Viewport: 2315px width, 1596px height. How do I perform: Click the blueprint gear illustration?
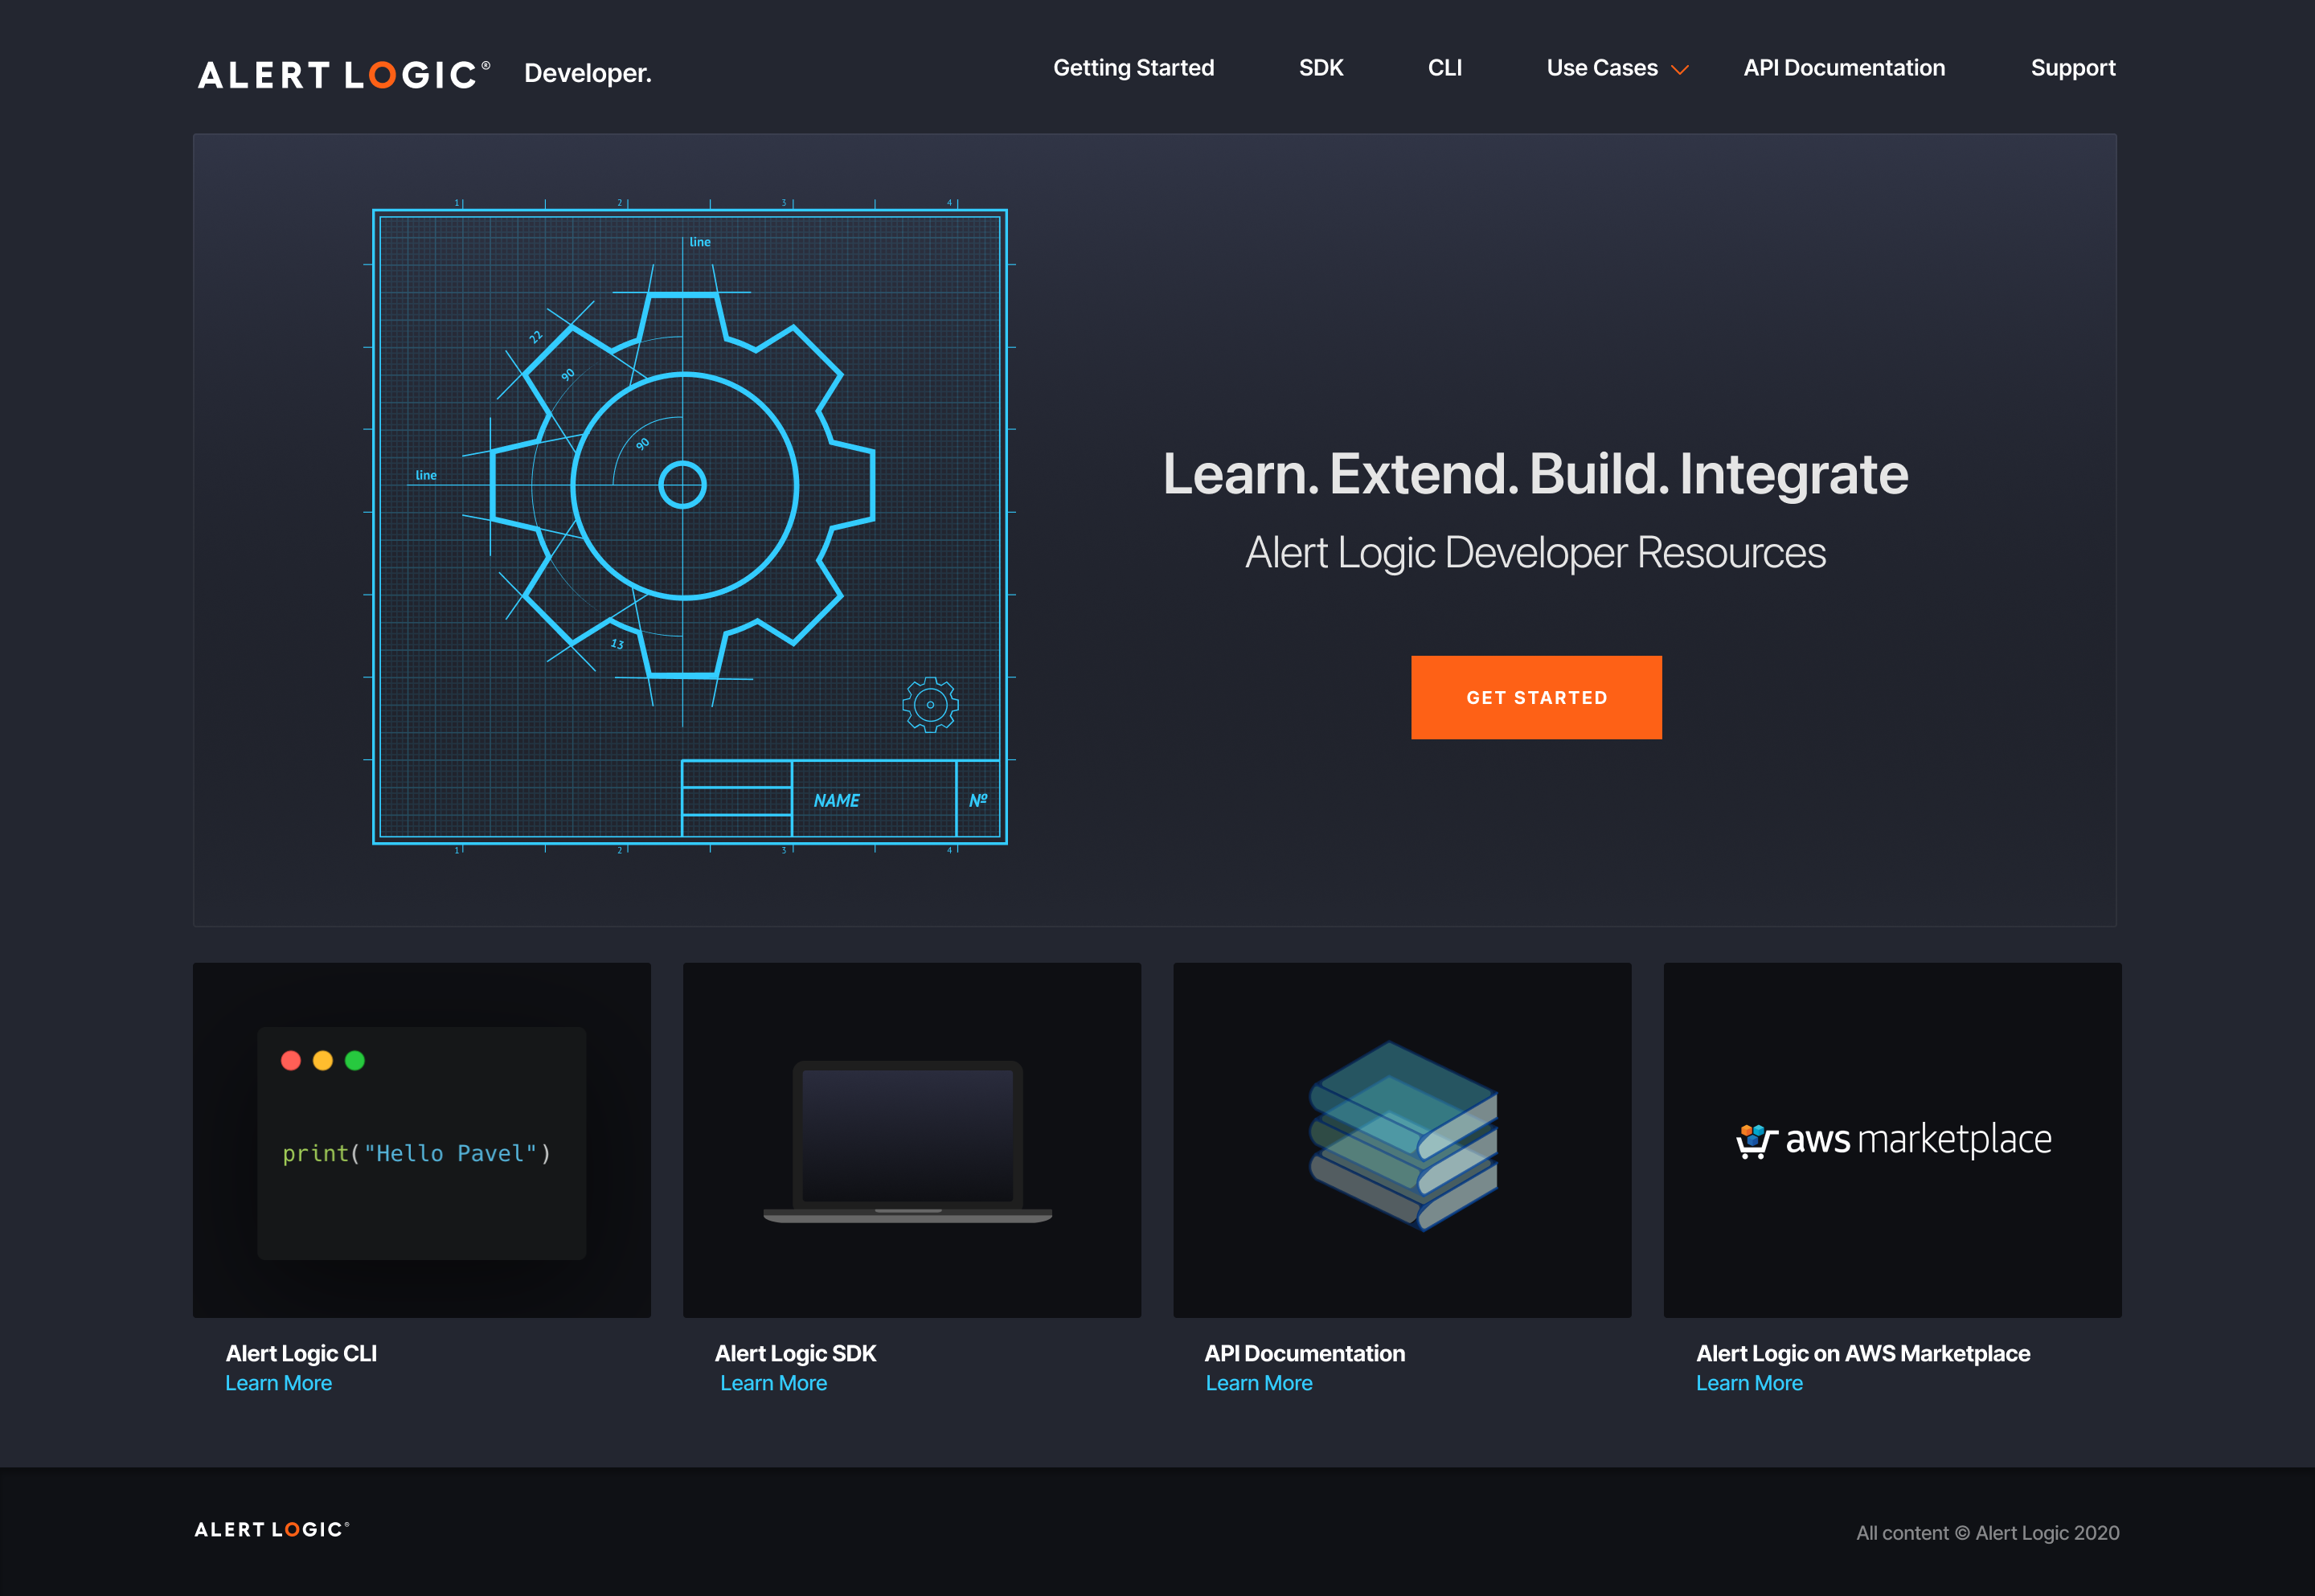coord(689,527)
